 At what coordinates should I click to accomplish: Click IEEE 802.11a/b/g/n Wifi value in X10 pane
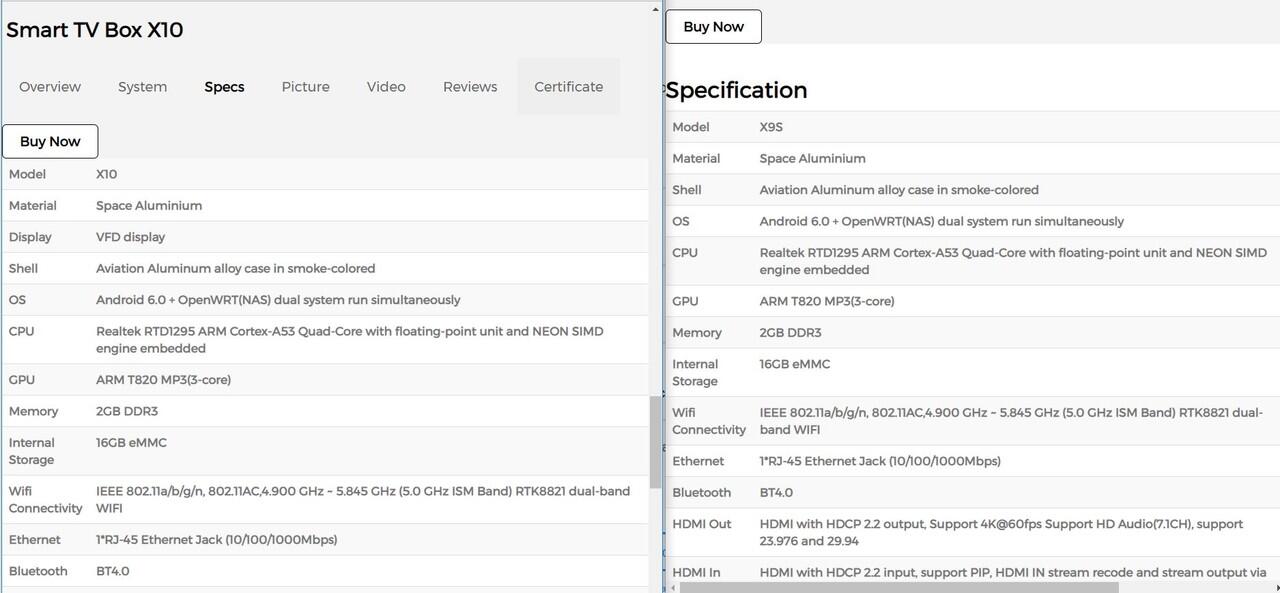point(363,499)
